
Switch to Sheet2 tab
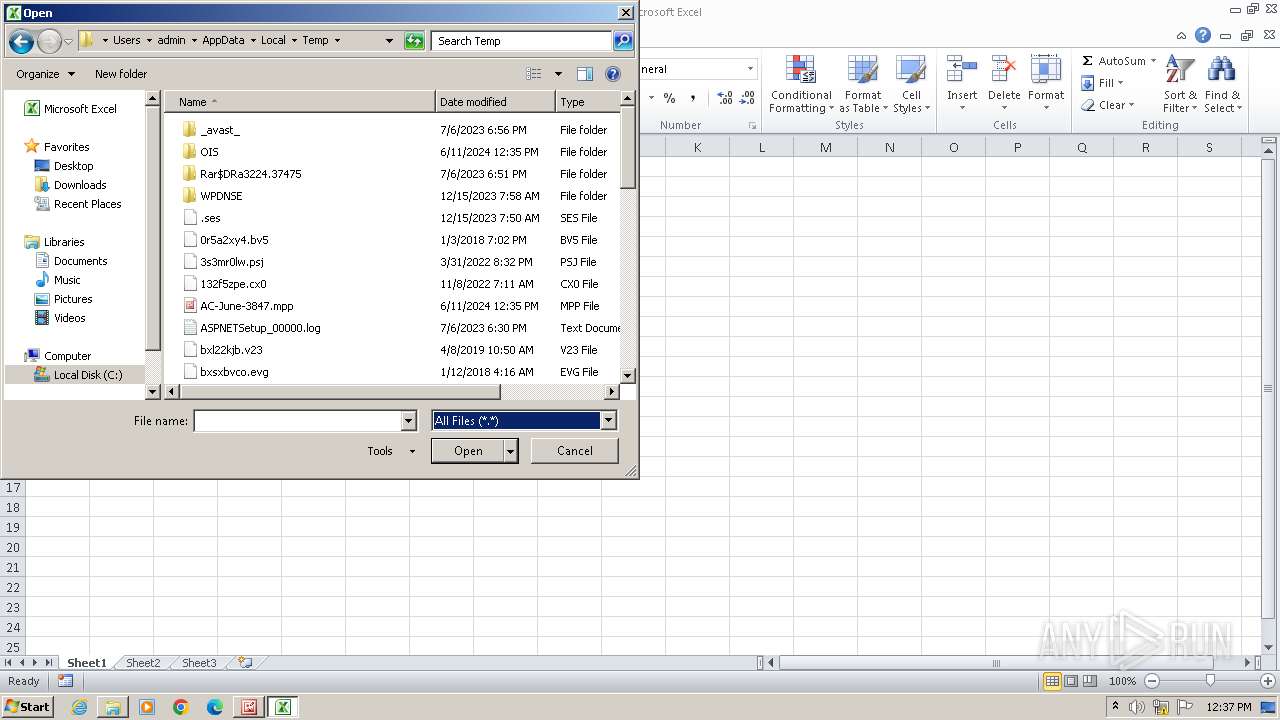tap(142, 663)
